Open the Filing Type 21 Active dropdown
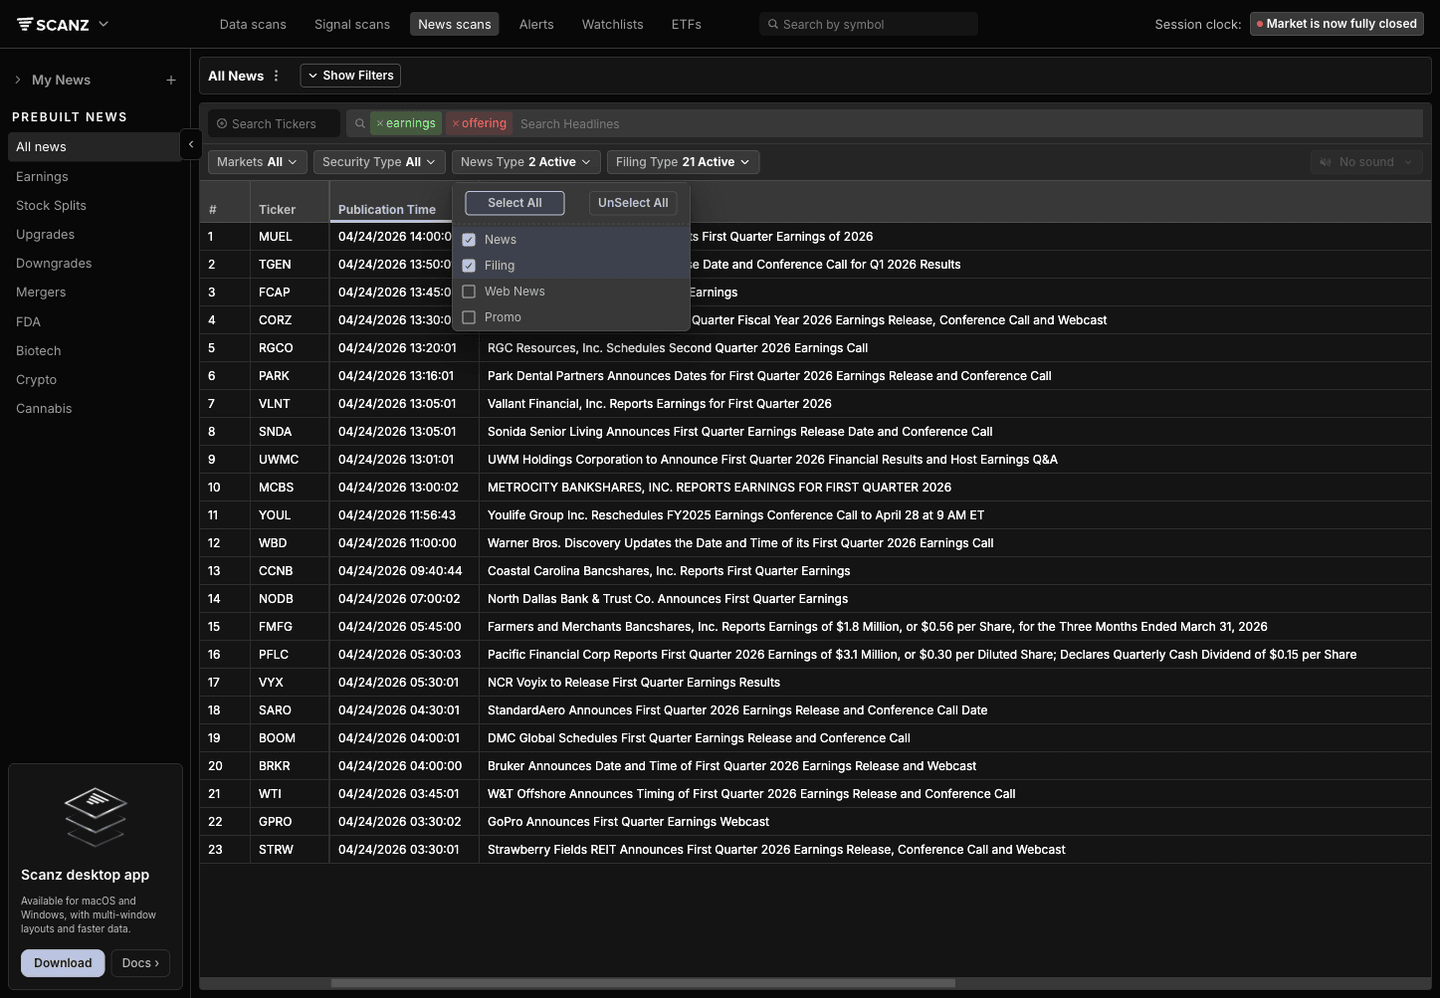The width and height of the screenshot is (1440, 998). coord(683,162)
